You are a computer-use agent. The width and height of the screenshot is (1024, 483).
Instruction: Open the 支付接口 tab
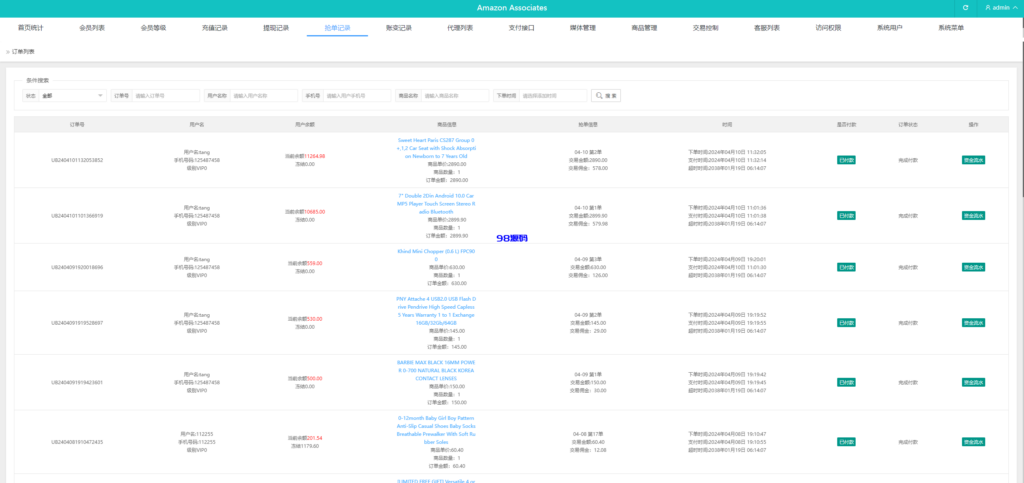(522, 28)
